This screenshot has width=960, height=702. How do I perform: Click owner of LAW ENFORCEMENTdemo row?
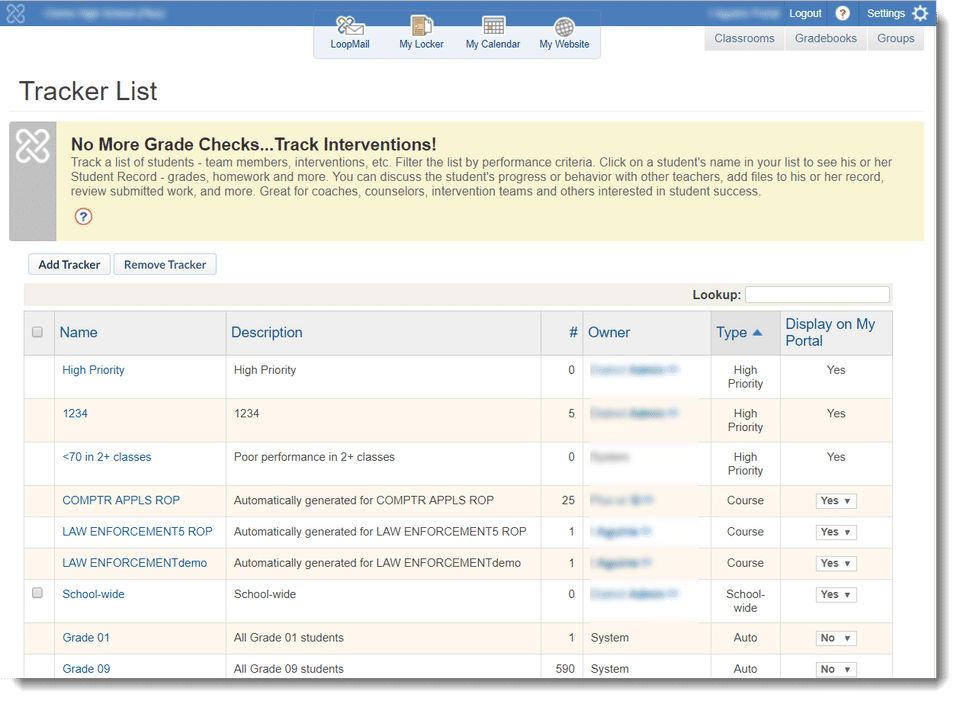pyautogui.click(x=620, y=563)
